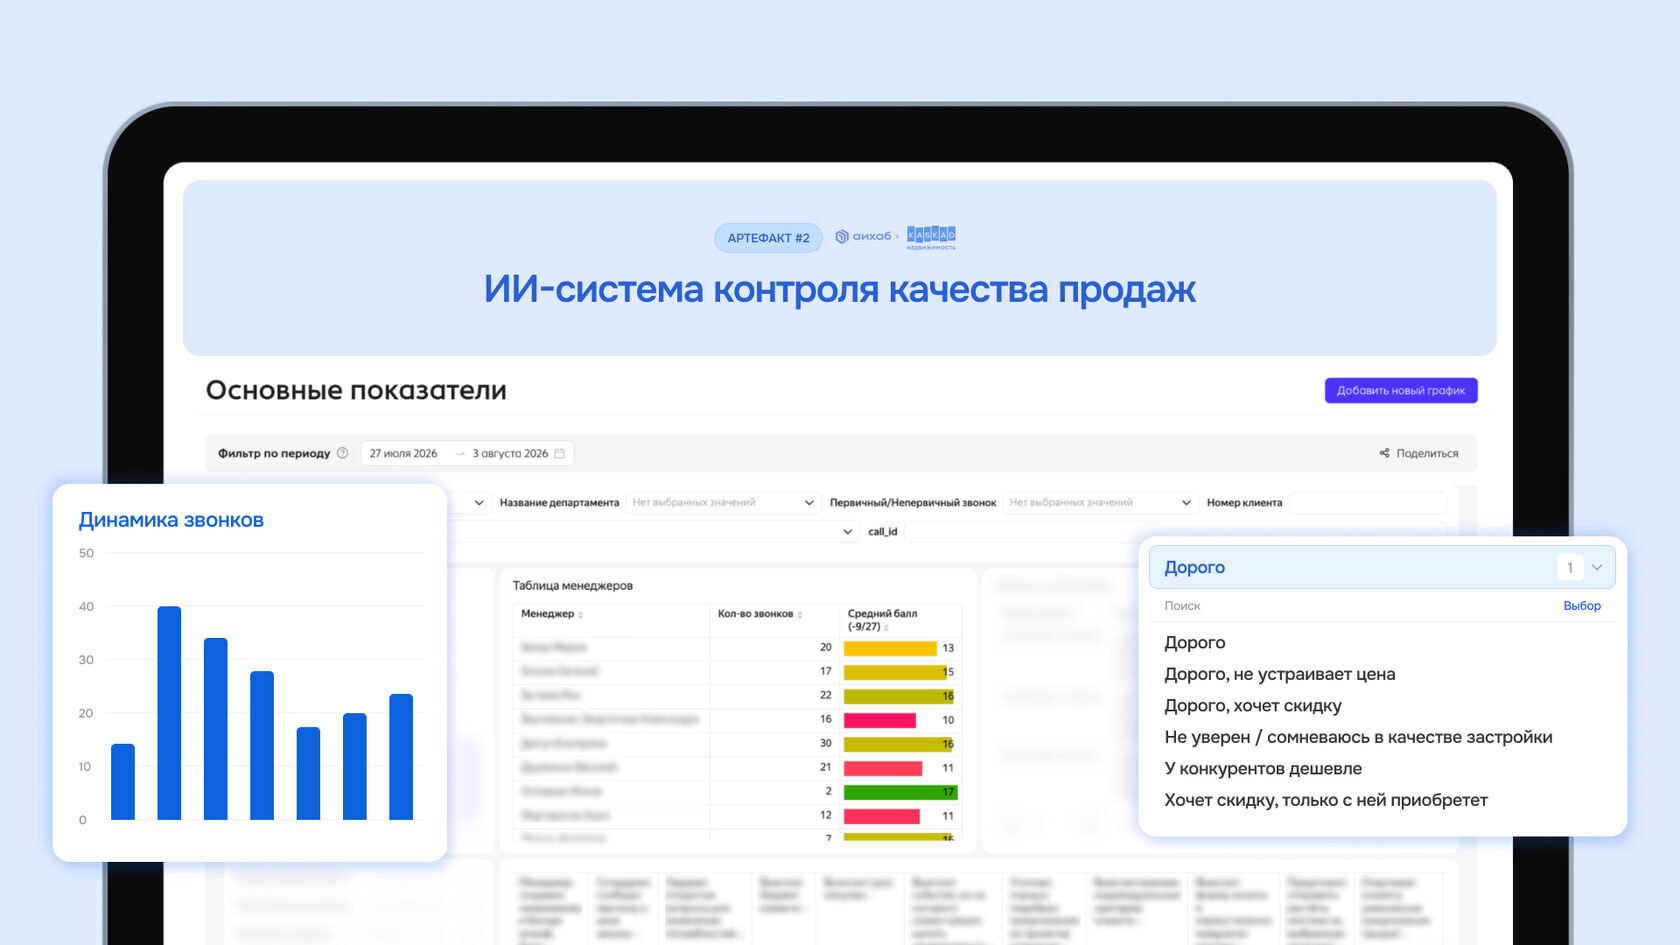Click the average score value 15

point(948,672)
